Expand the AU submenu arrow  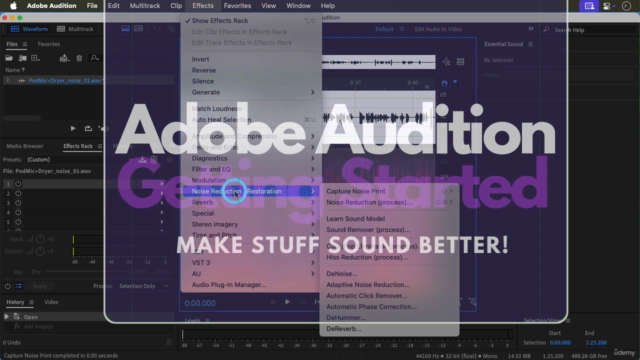point(313,273)
